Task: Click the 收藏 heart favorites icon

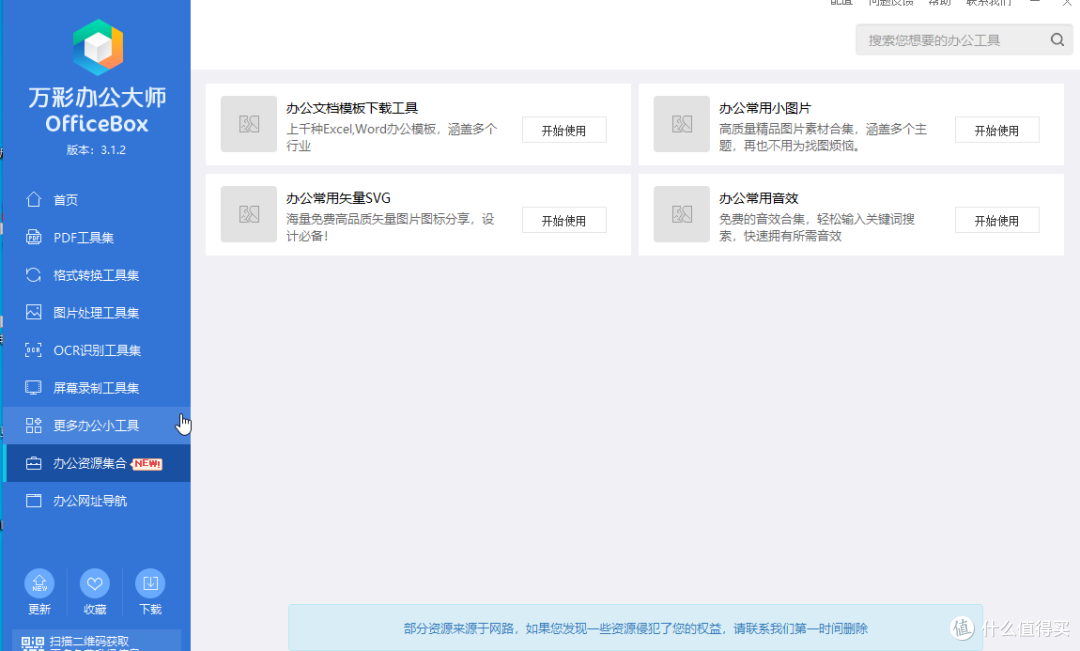Action: pos(95,583)
